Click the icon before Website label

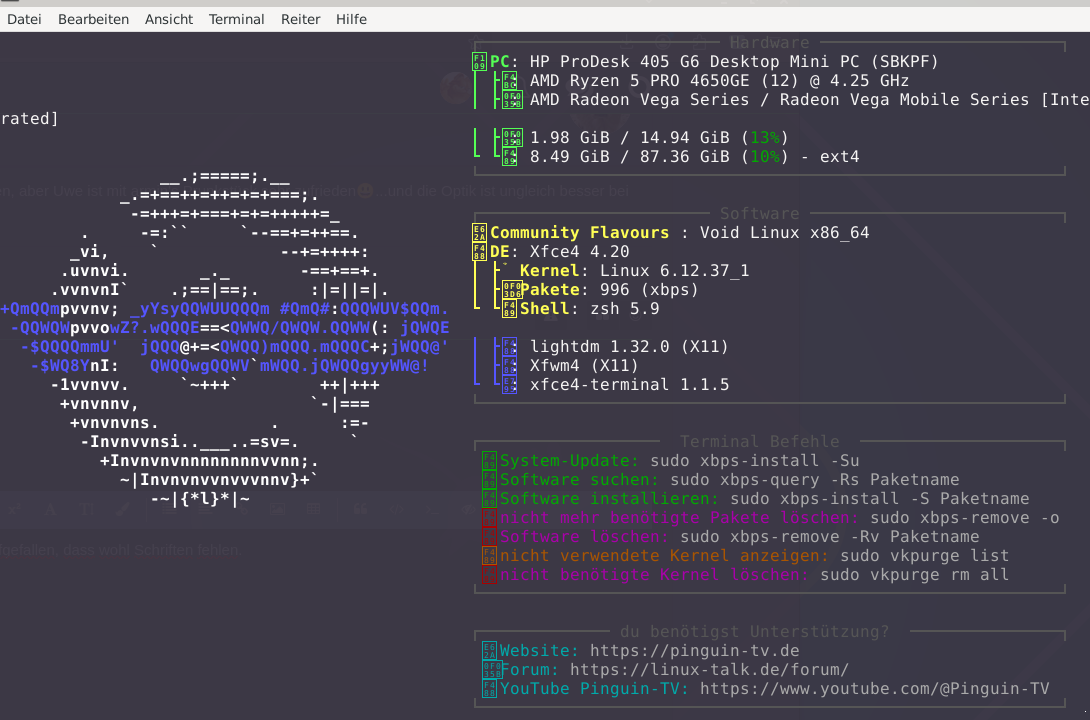tap(489, 651)
